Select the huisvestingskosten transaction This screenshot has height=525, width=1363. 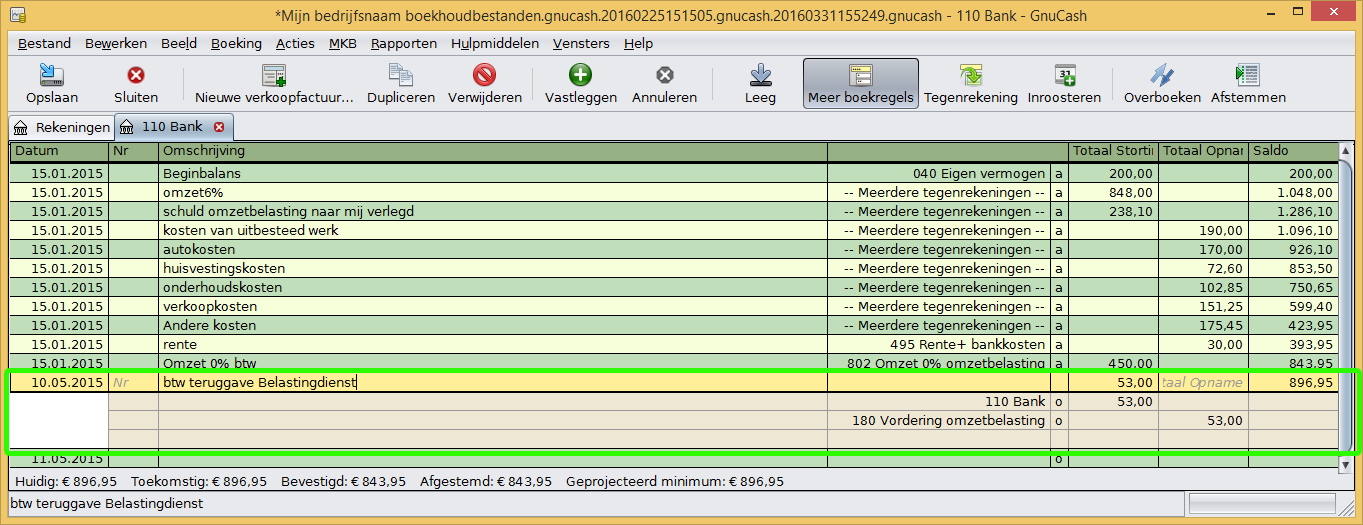[x=674, y=268]
